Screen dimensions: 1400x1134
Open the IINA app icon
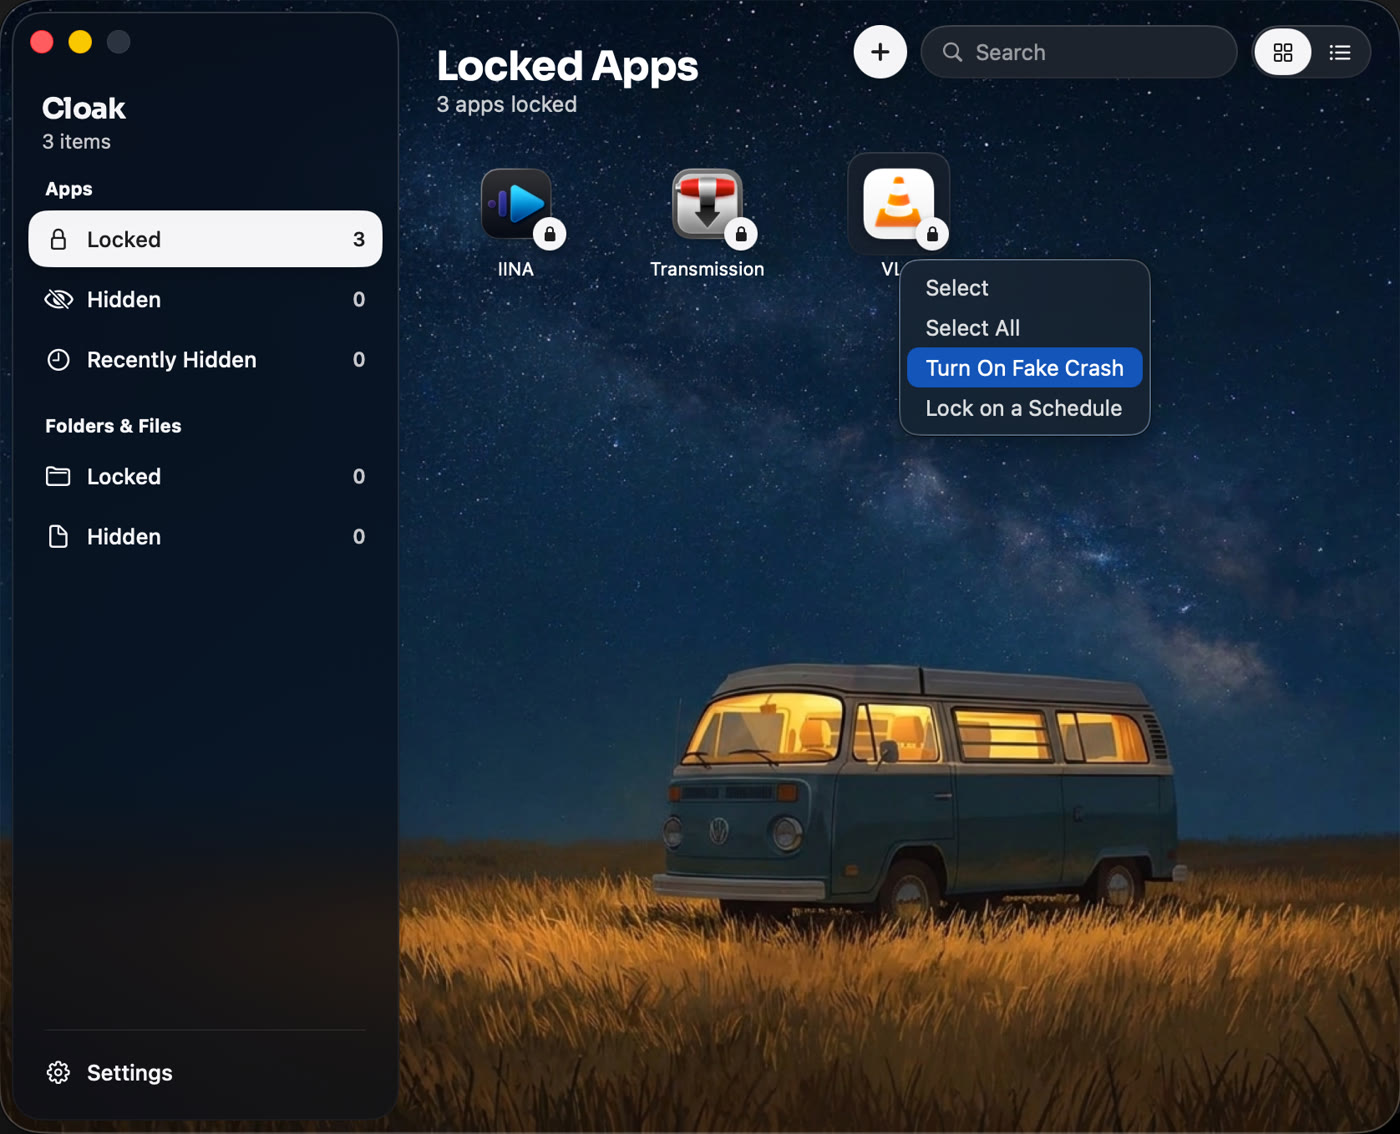(x=516, y=204)
